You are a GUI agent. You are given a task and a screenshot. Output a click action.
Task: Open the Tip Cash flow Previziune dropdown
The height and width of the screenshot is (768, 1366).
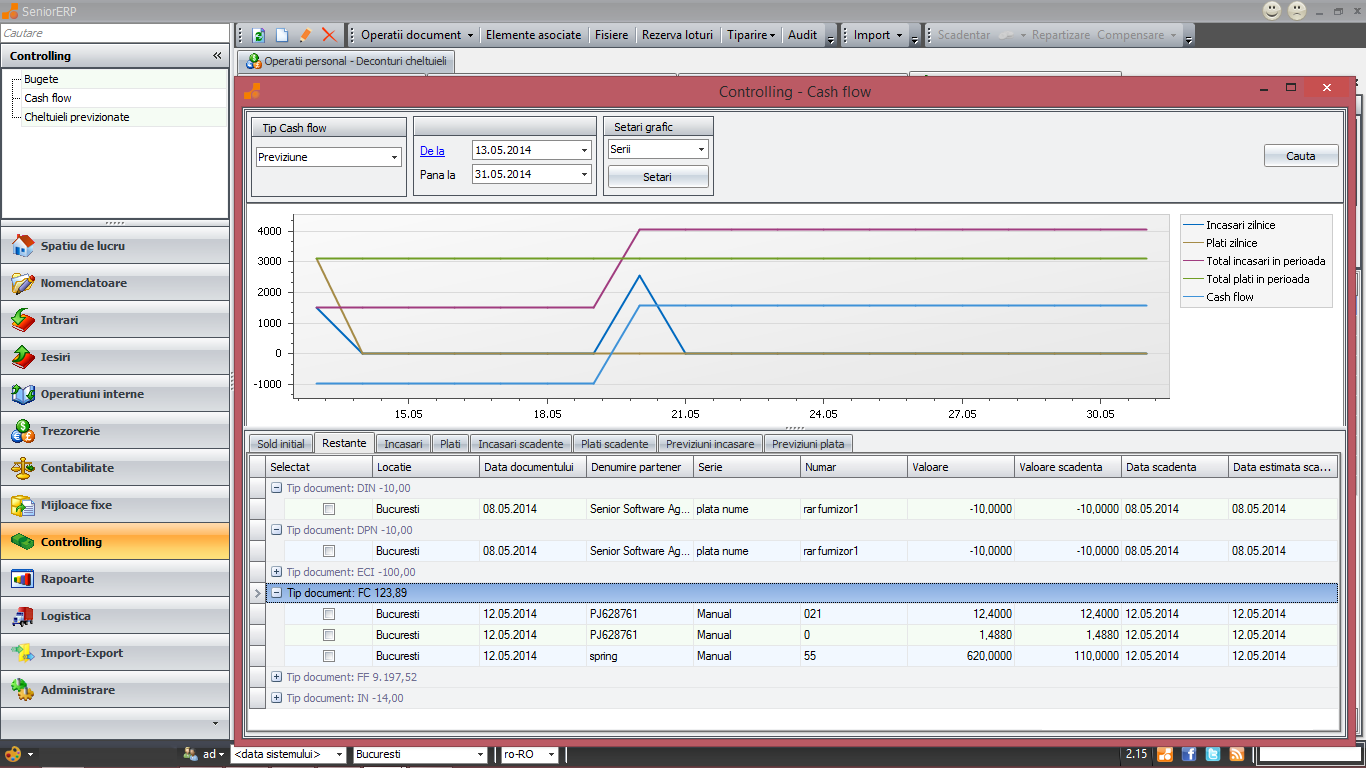394,157
